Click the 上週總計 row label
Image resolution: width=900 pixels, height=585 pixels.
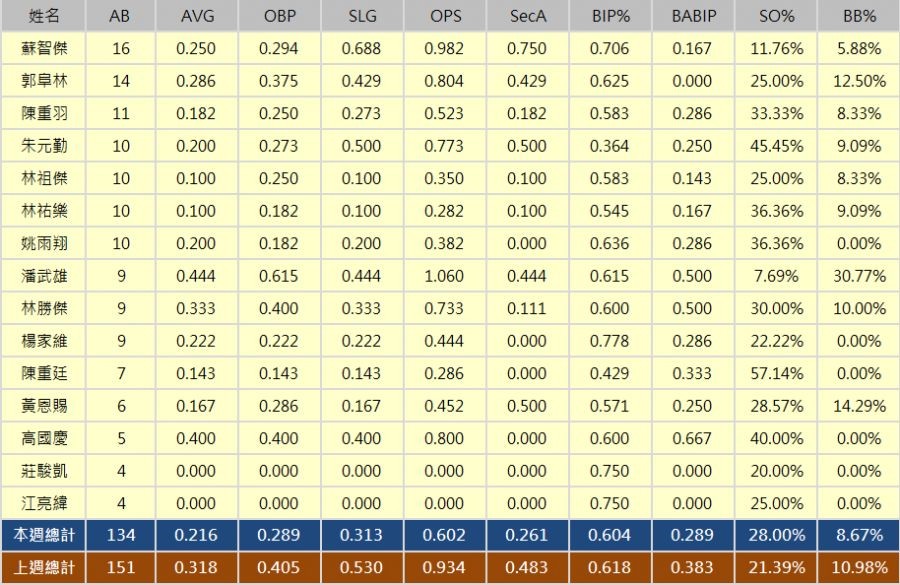(x=43, y=568)
